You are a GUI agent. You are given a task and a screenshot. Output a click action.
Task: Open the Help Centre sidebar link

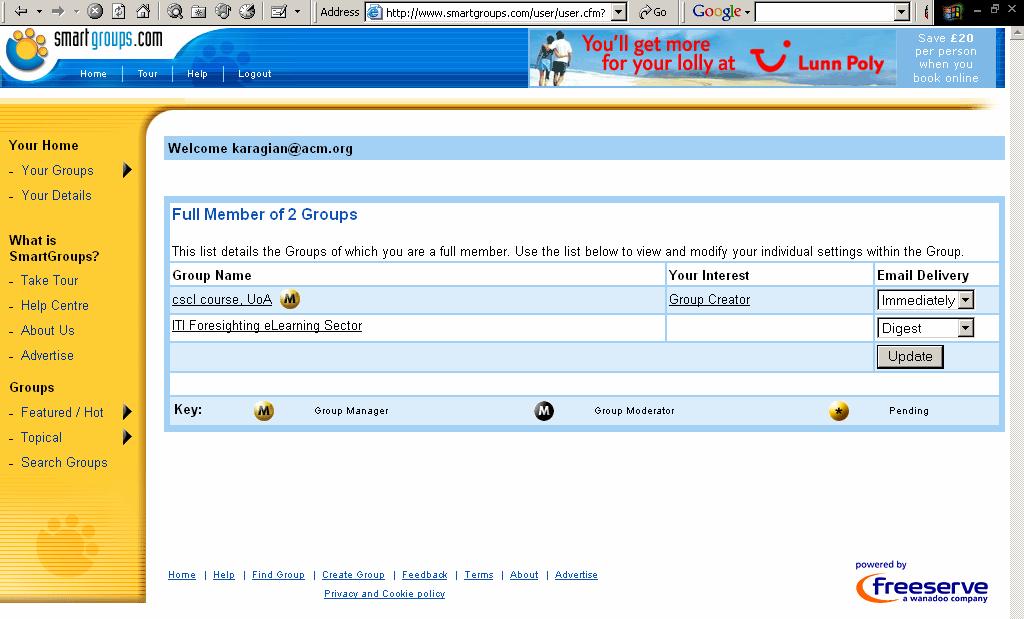point(55,305)
